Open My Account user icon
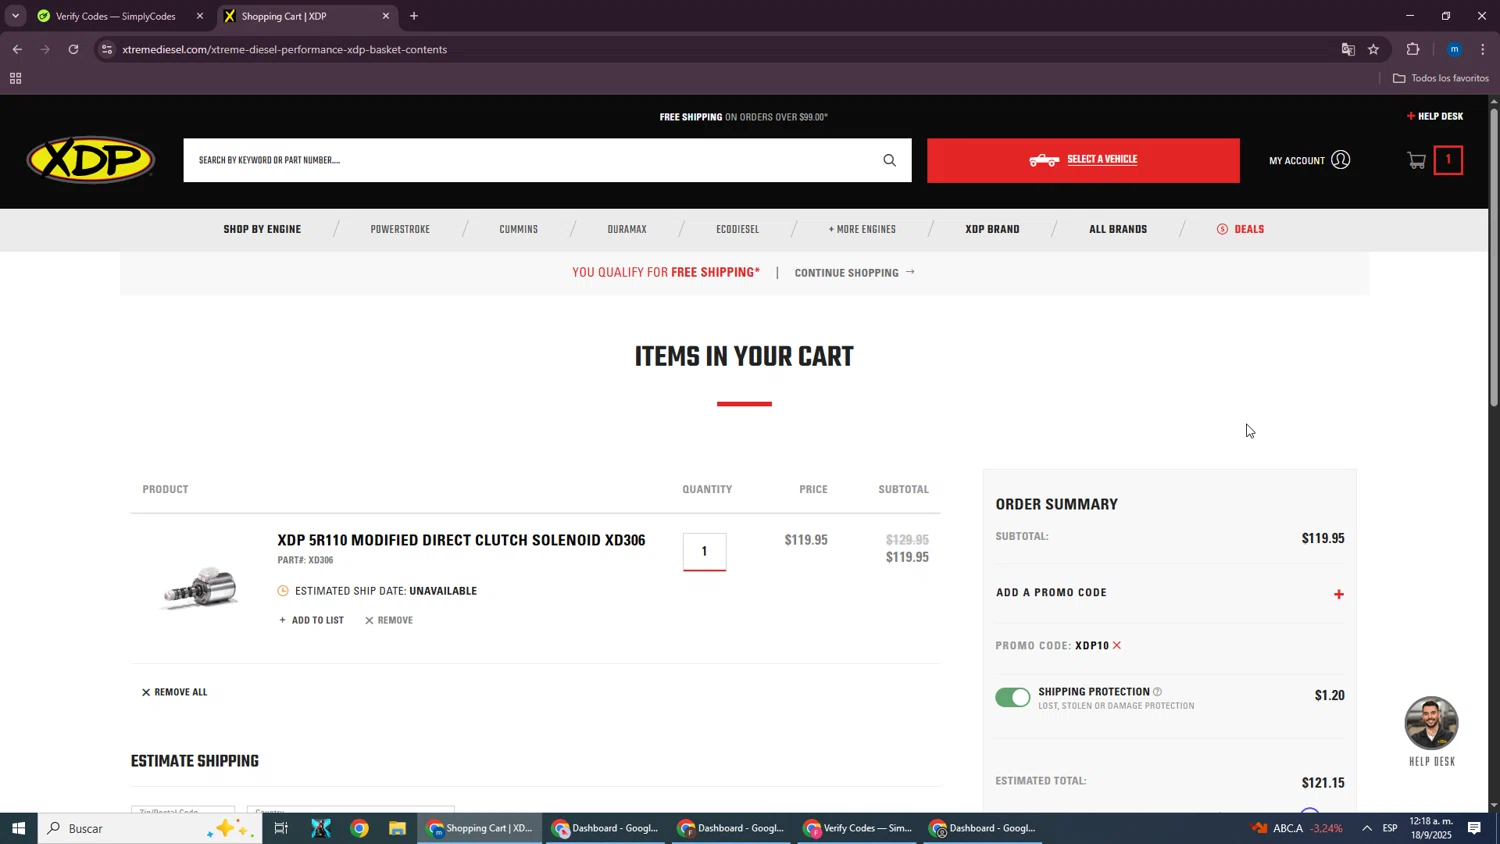This screenshot has height=844, width=1500. click(x=1340, y=160)
